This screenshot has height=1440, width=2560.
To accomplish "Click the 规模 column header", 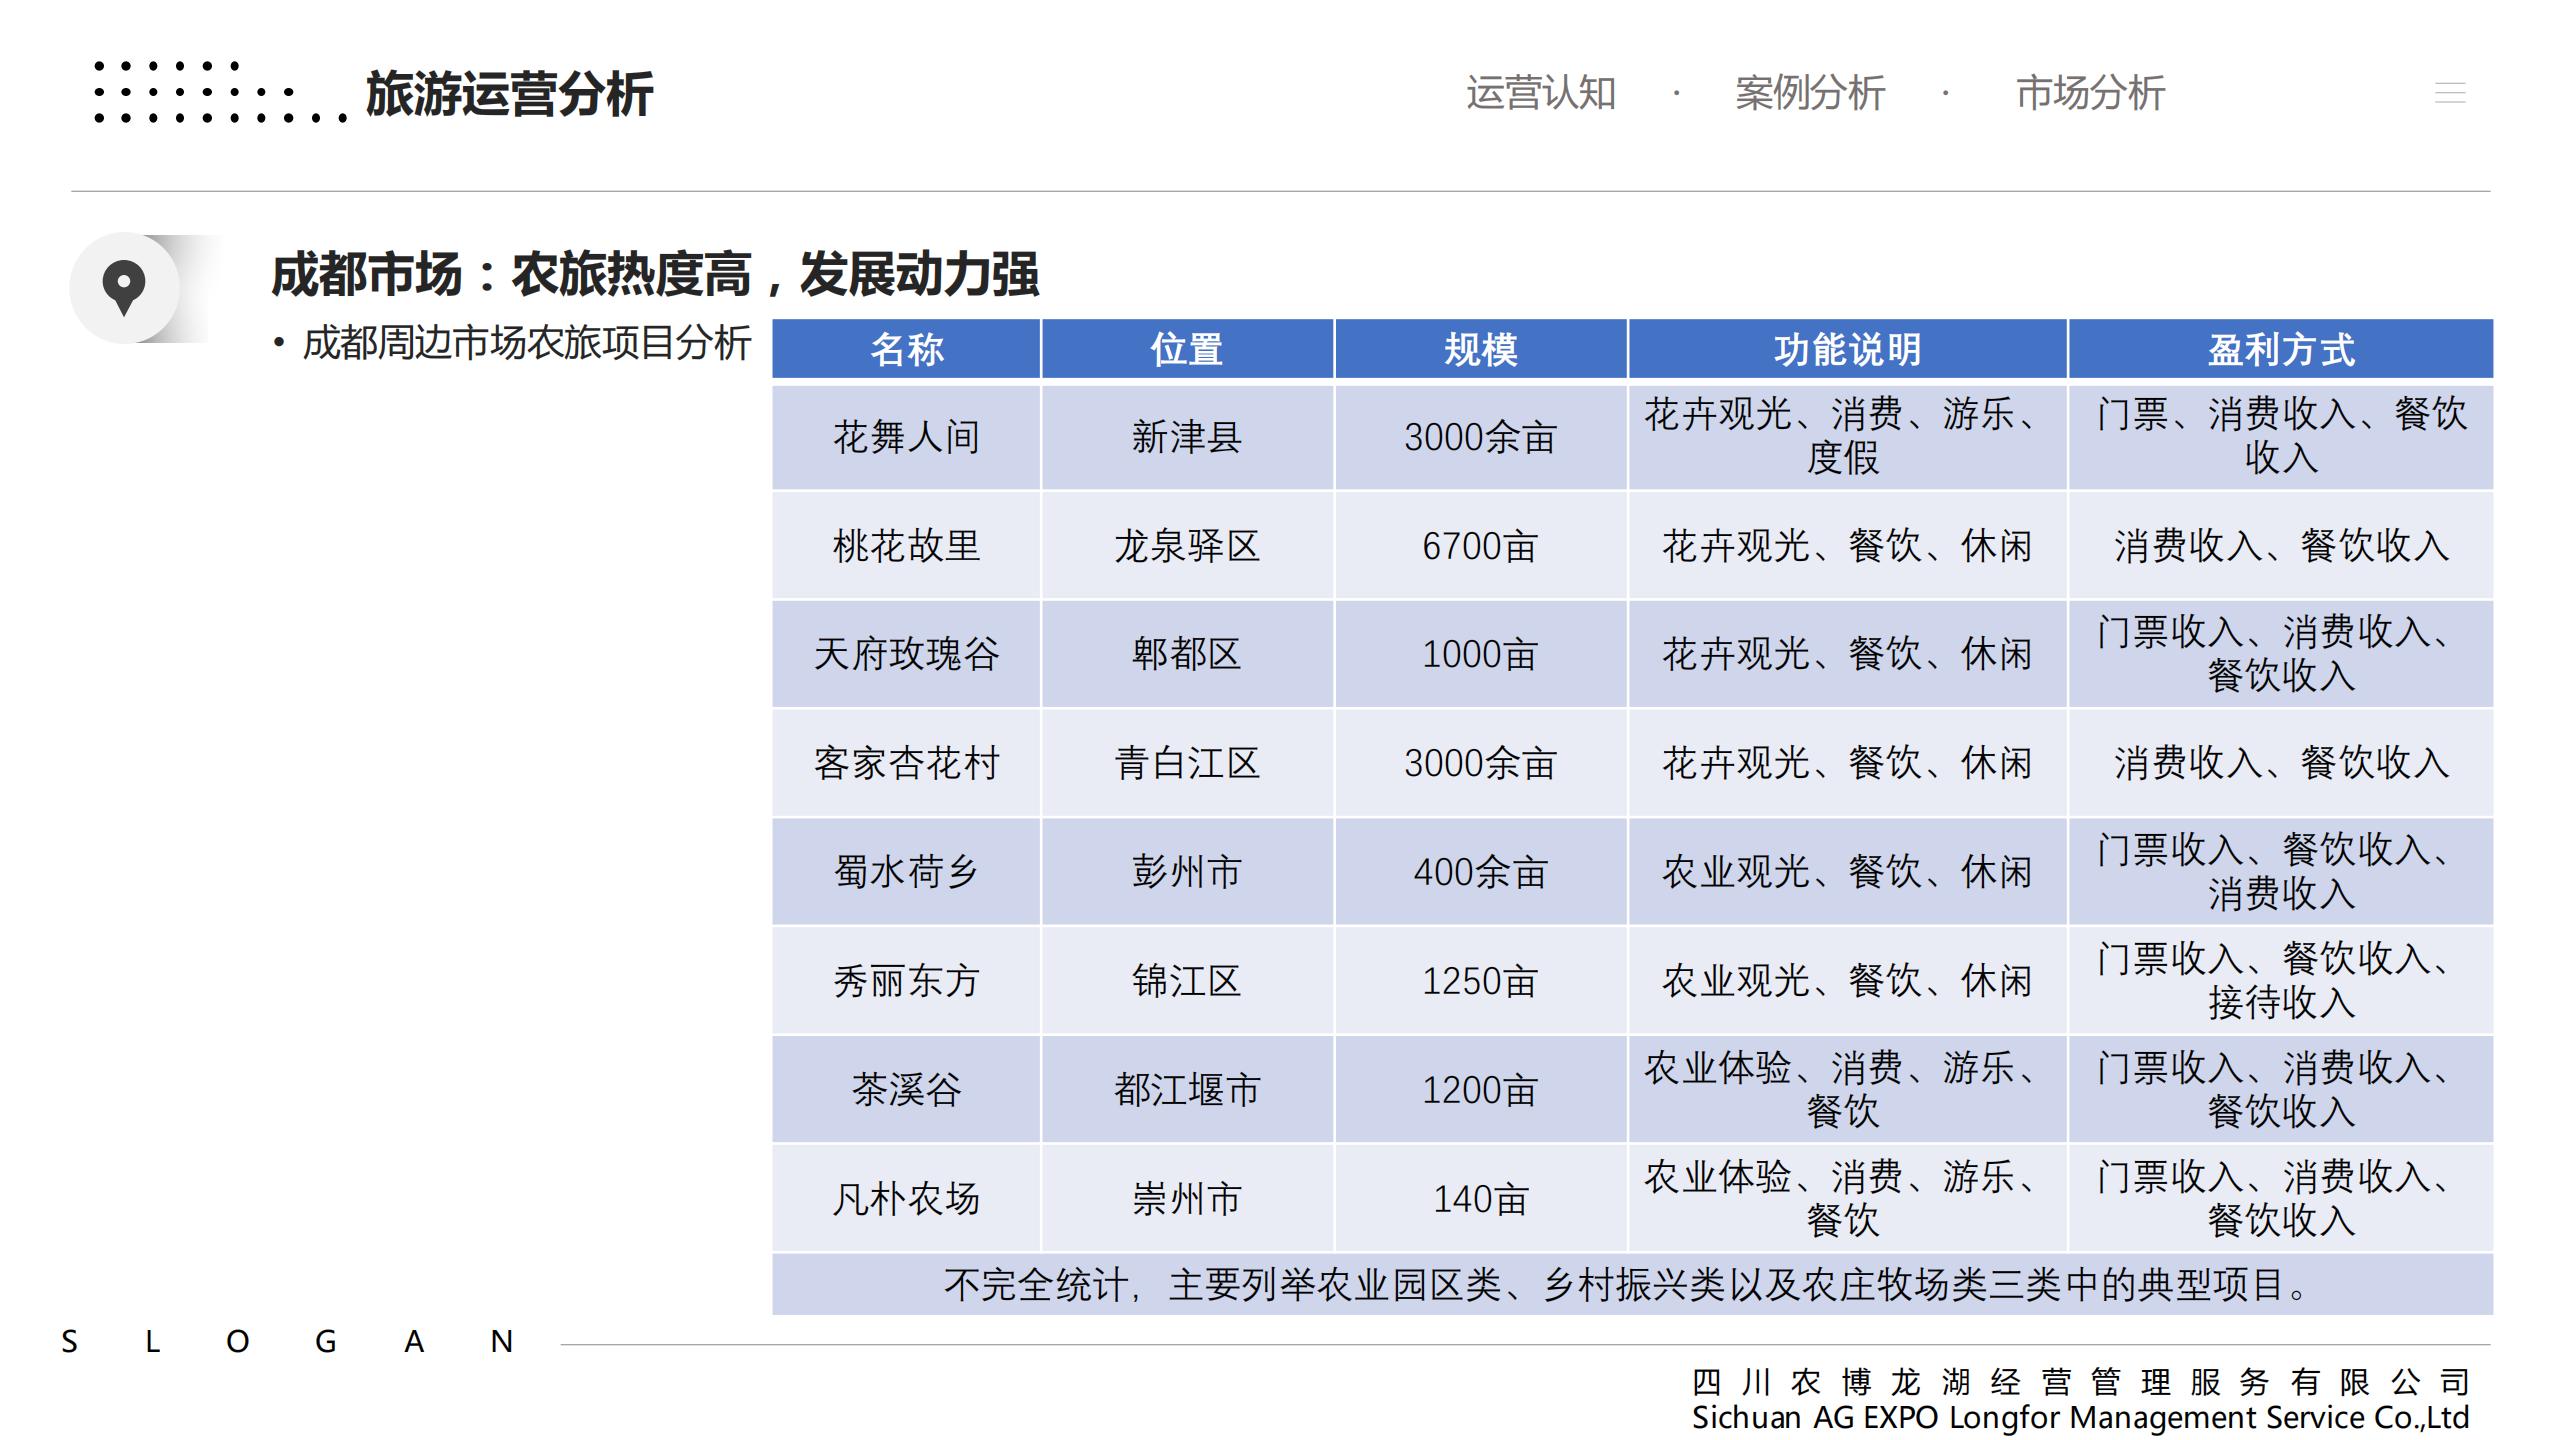I will pos(1480,350).
